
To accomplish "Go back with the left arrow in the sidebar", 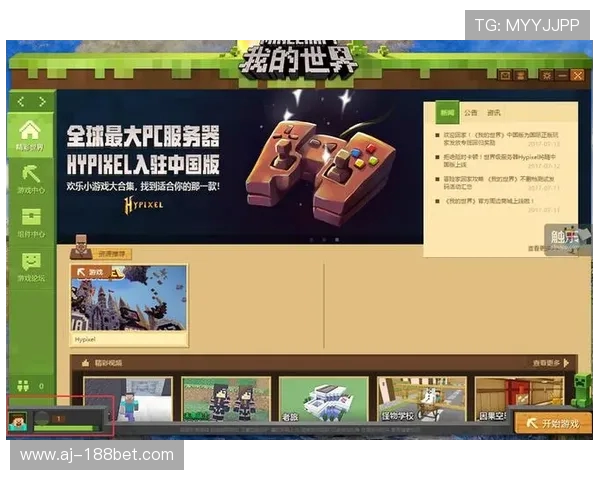I will tap(21, 101).
